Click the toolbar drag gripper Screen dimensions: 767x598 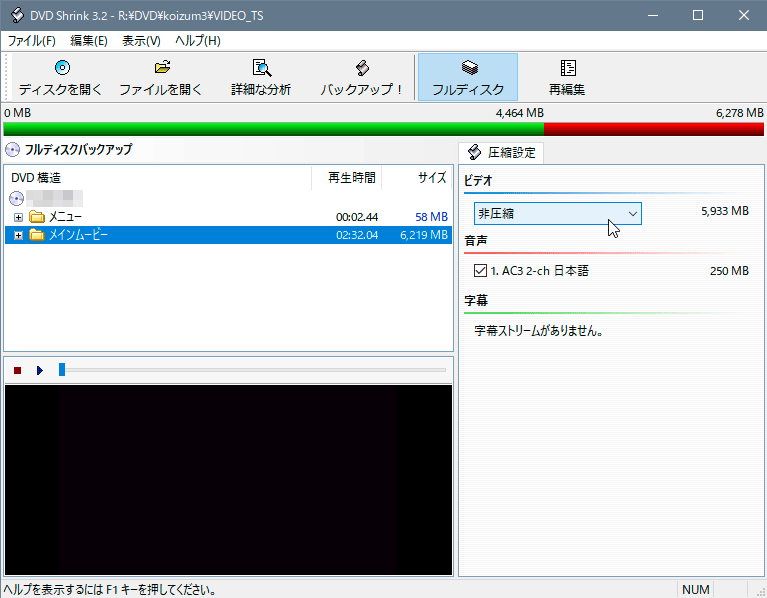click(6, 77)
